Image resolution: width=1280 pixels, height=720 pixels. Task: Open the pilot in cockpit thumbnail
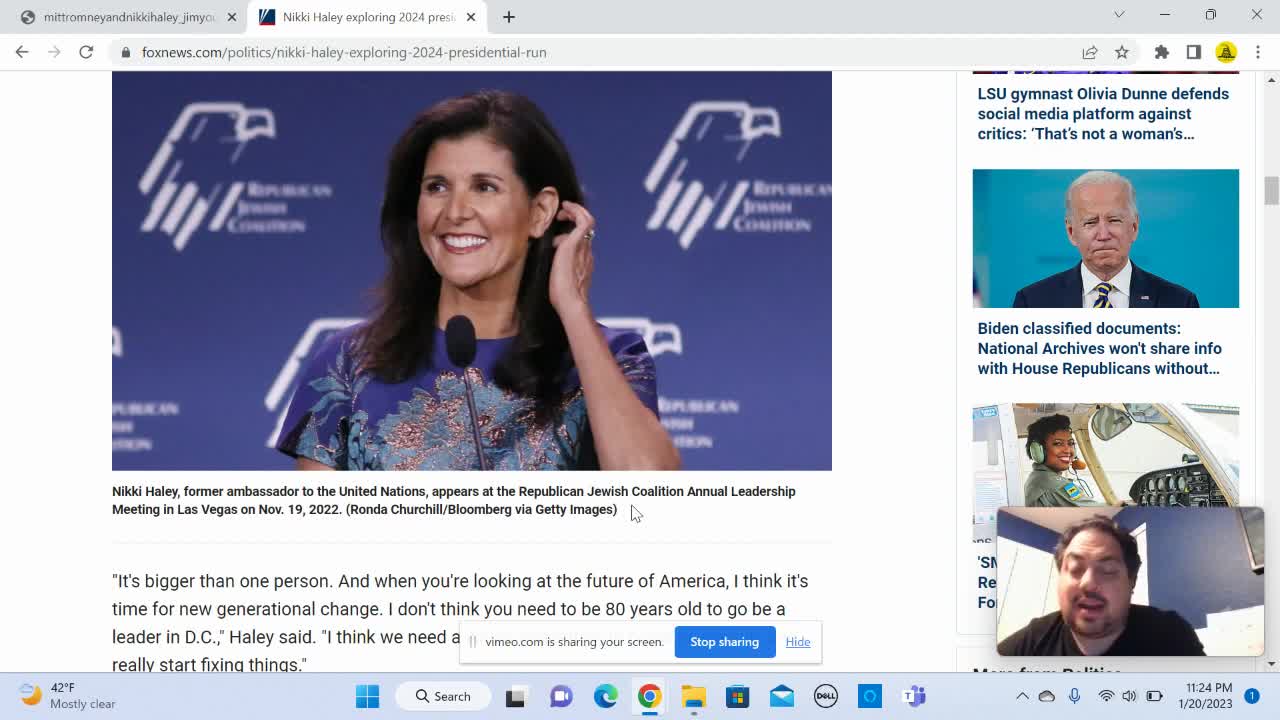1106,456
